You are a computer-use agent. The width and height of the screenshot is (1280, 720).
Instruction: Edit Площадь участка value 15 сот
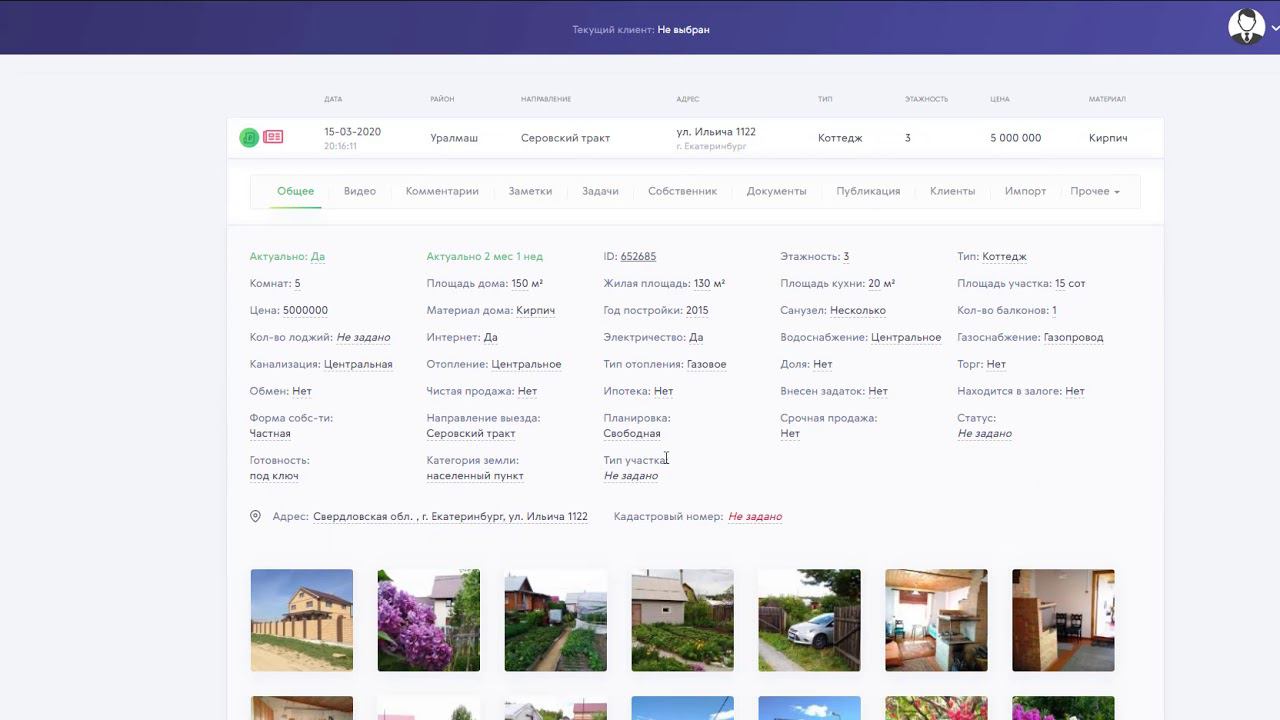pos(1070,284)
